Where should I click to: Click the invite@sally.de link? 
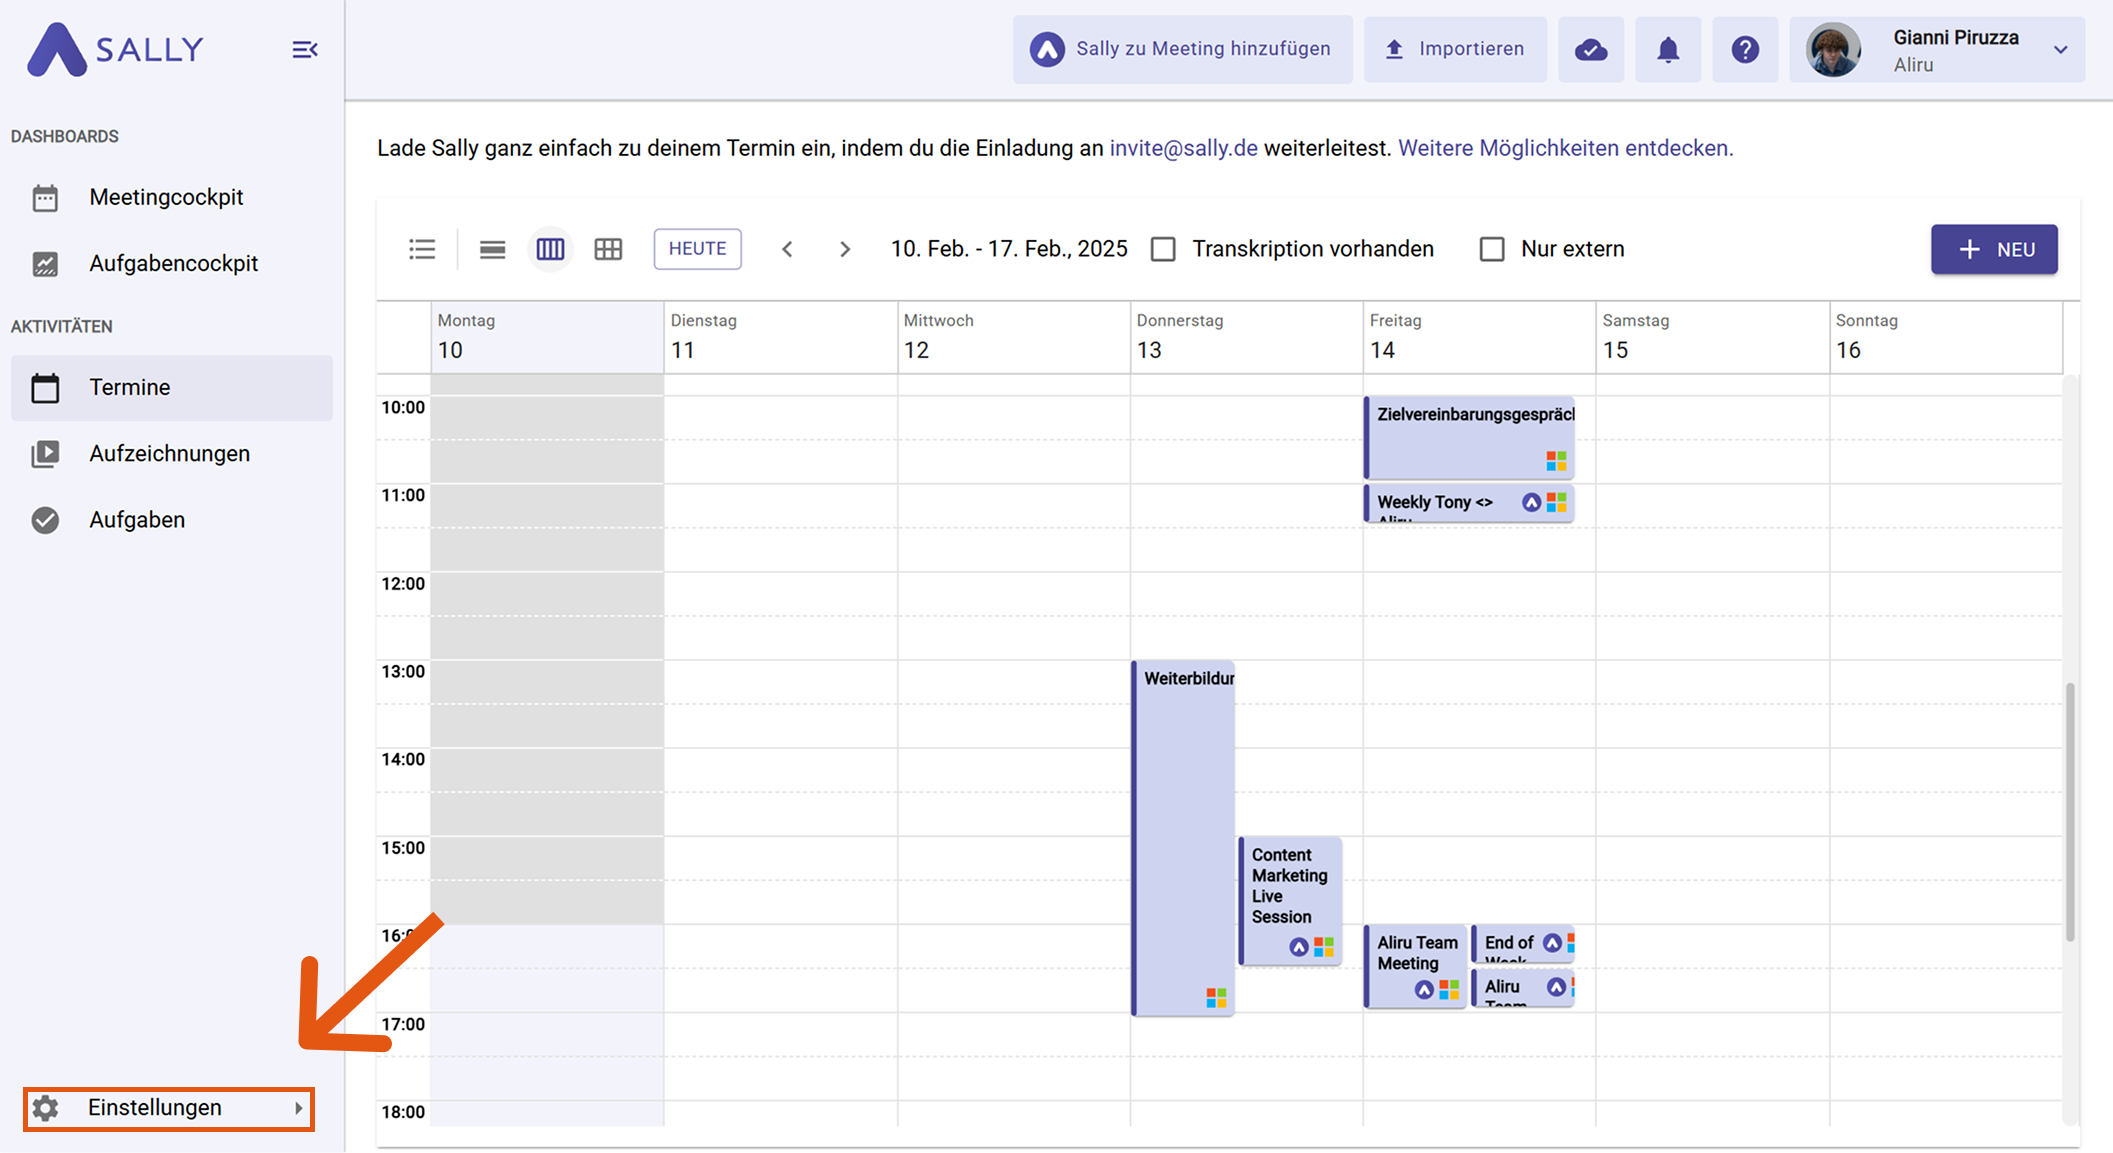point(1183,148)
